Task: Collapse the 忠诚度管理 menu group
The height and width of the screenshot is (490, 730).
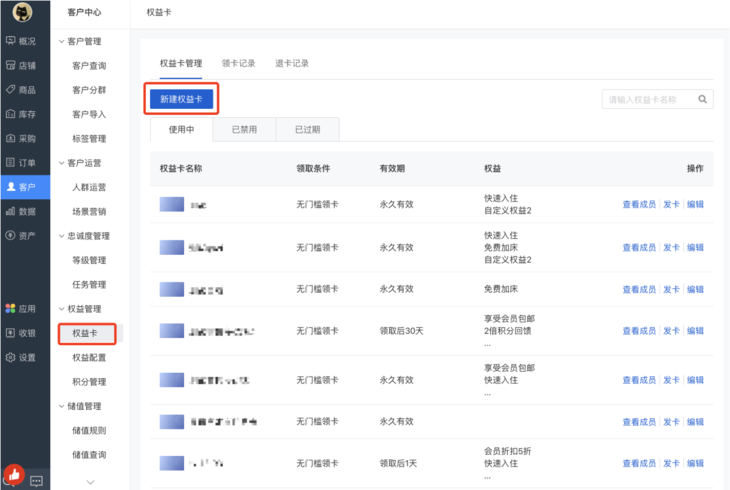Action: [62, 236]
